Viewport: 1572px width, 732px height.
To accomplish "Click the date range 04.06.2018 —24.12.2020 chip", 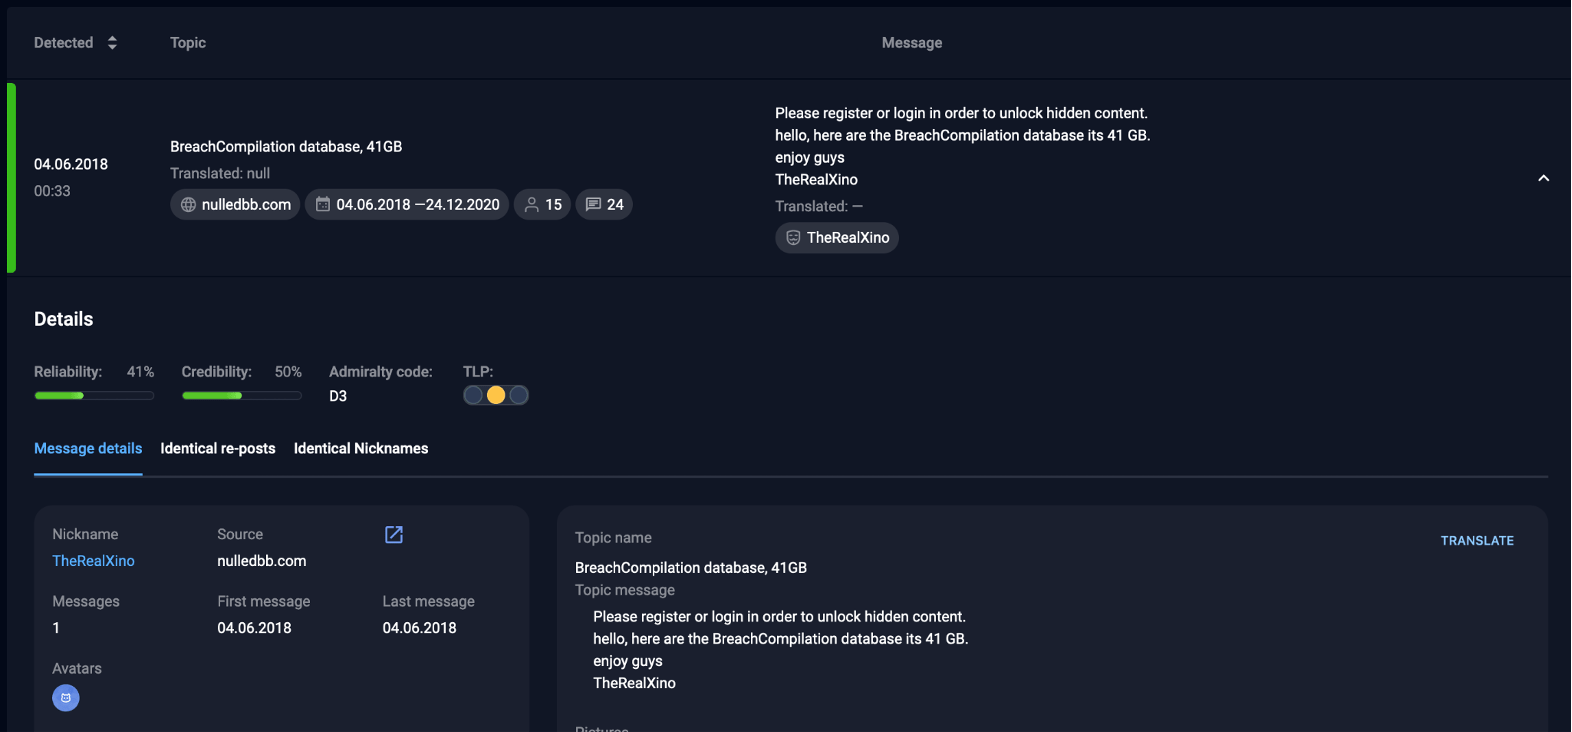I will [407, 204].
